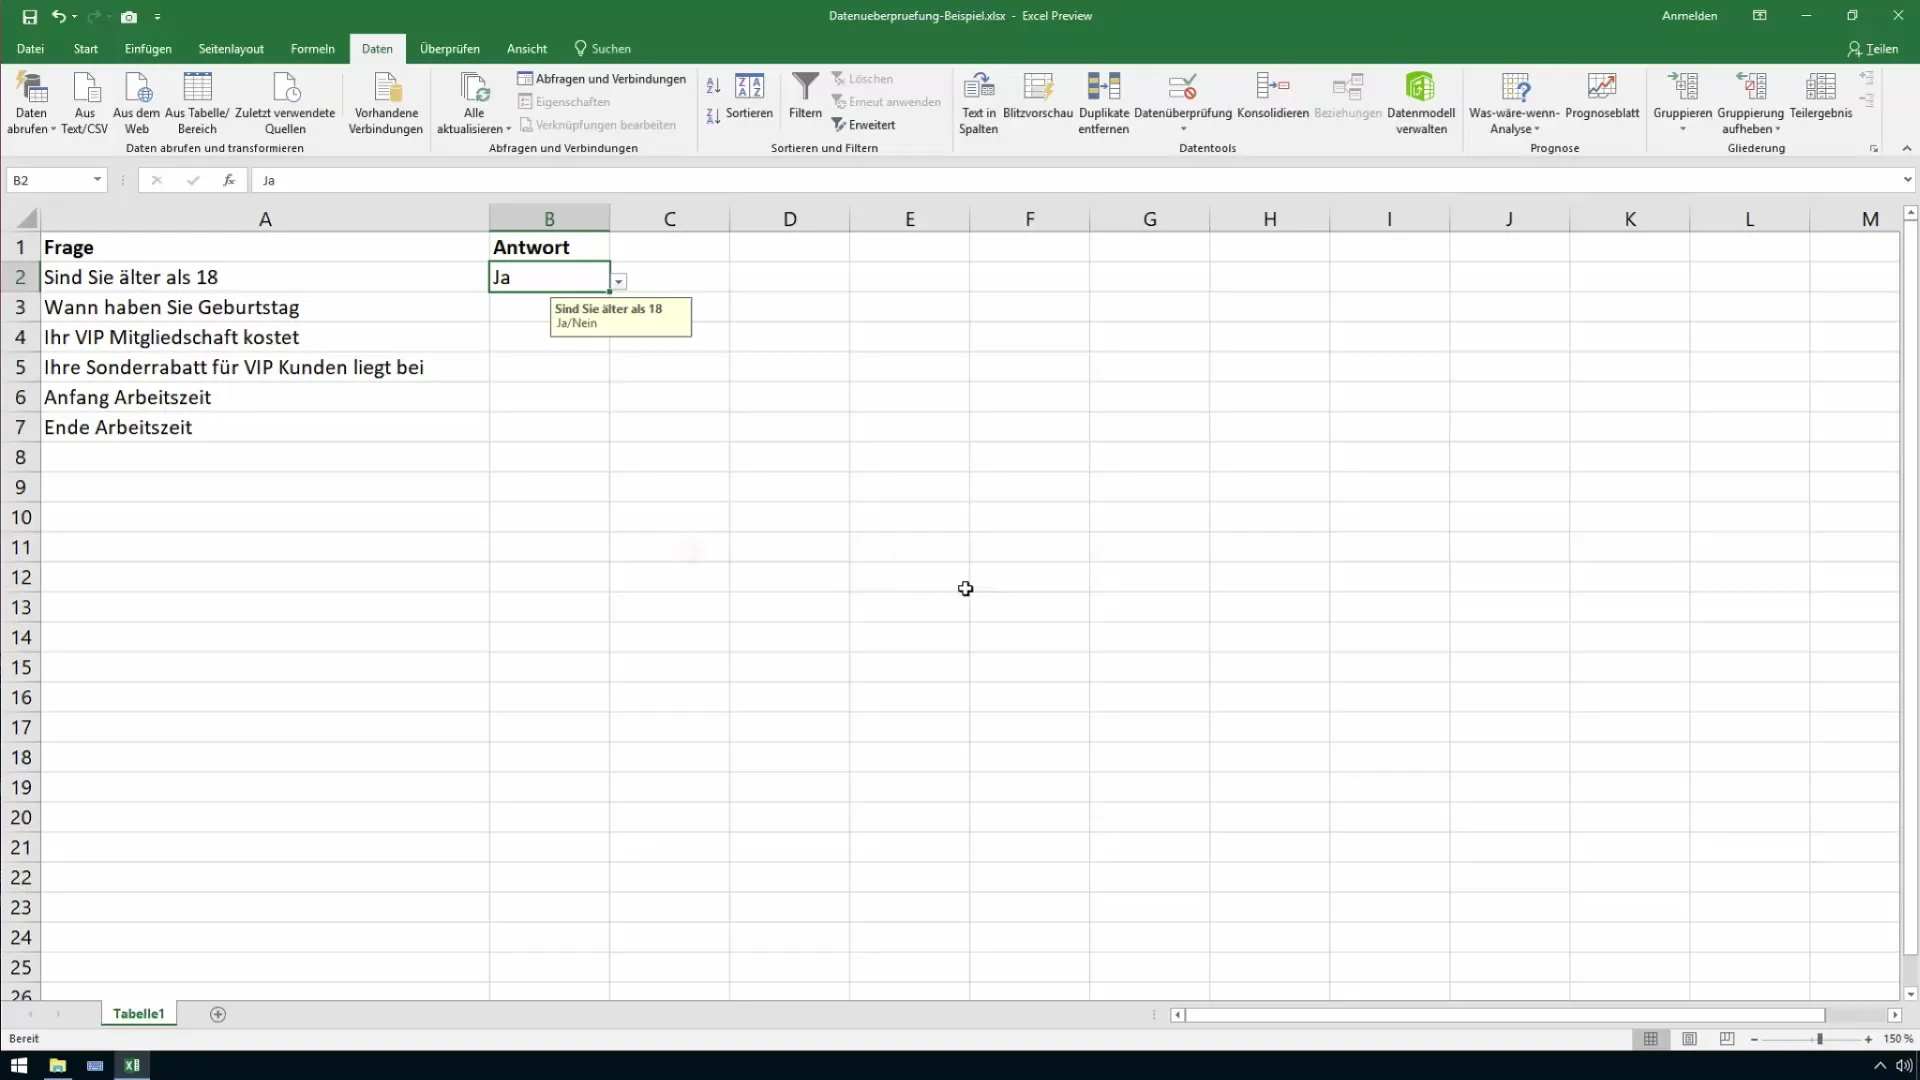Viewport: 1920px width, 1080px height.
Task: Open Zuletzt verwendete Quellen
Action: tap(285, 102)
